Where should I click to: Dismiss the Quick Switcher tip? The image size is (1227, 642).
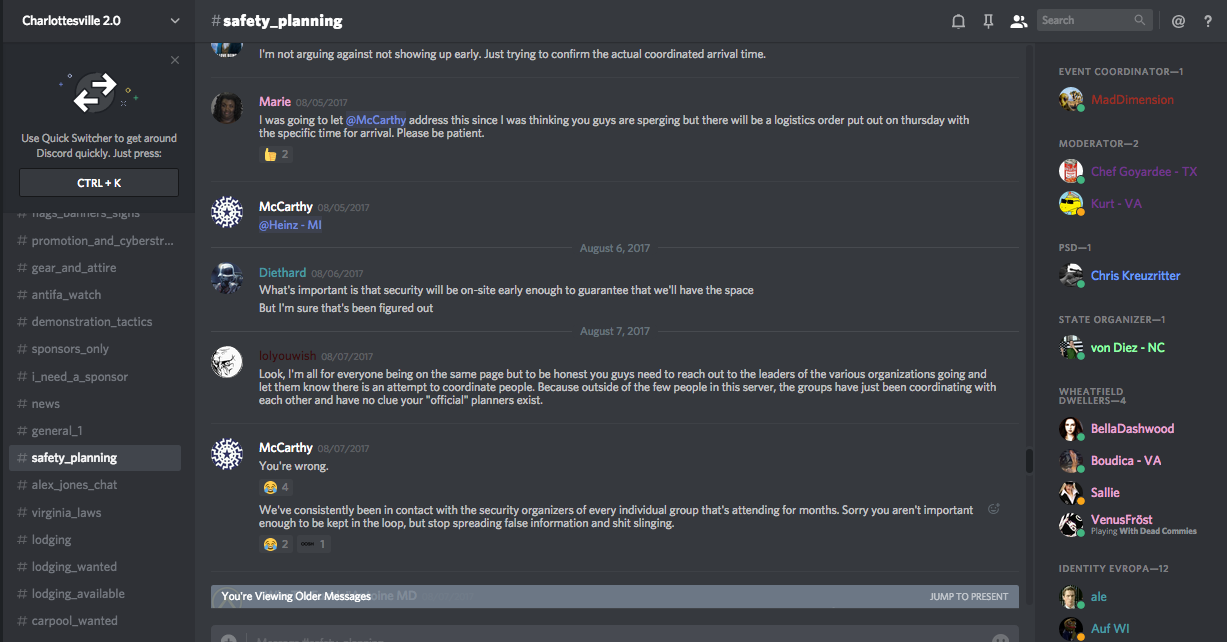coord(175,60)
